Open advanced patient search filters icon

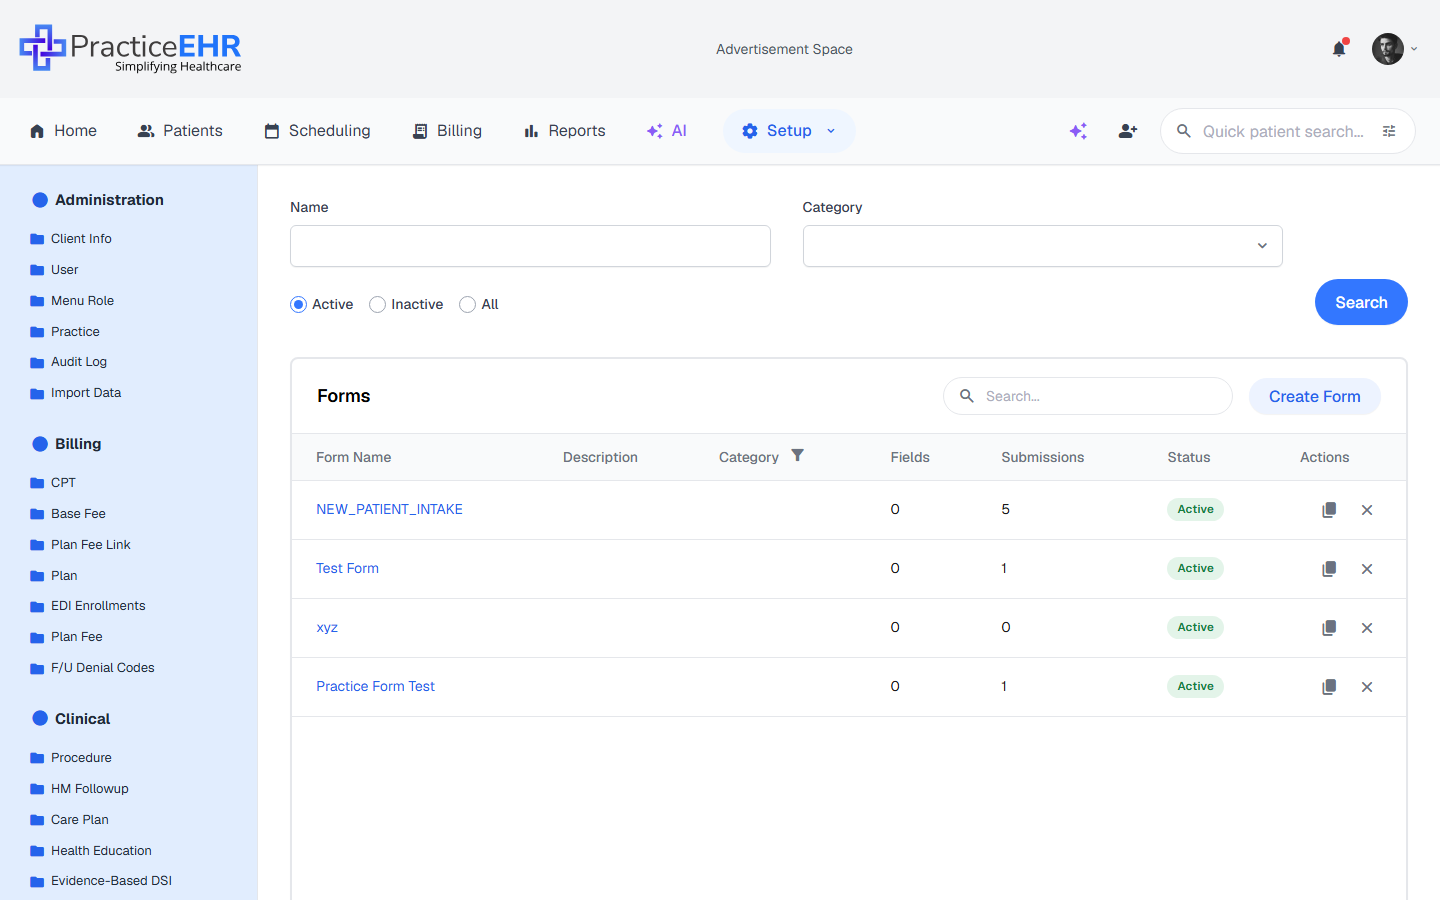pos(1389,131)
